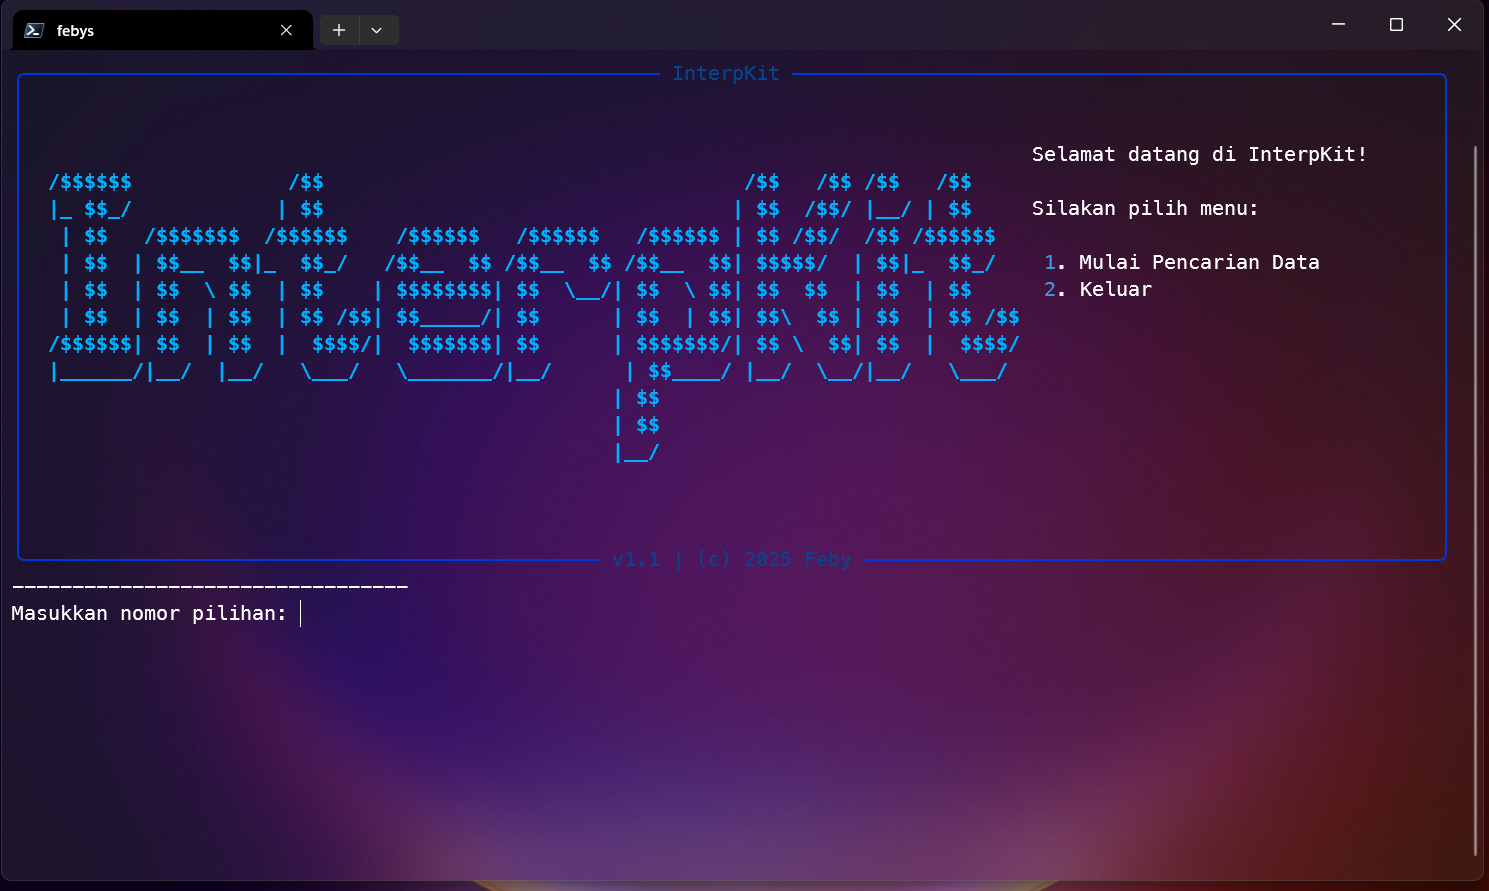The width and height of the screenshot is (1489, 891).
Task: Click the febys tab title text
Action: tap(74, 30)
